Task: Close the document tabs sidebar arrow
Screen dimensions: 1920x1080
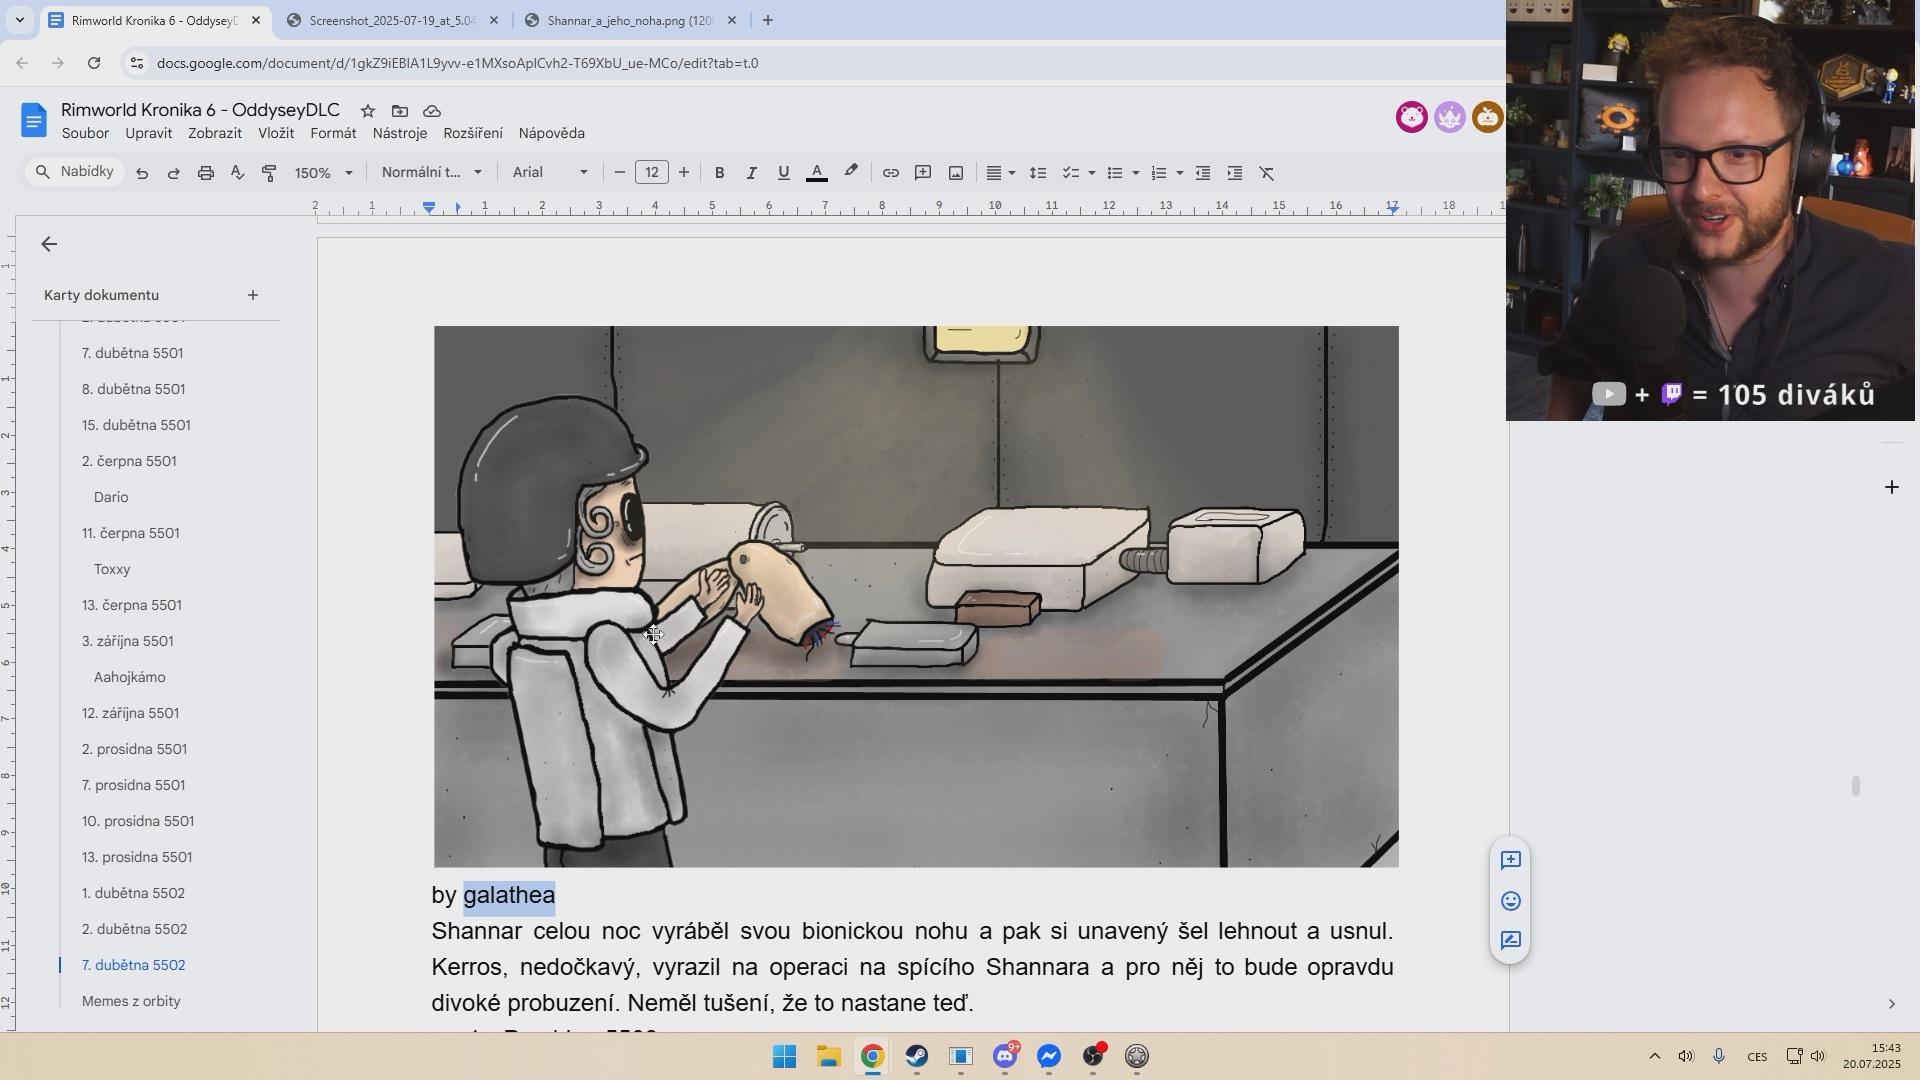Action: click(49, 244)
